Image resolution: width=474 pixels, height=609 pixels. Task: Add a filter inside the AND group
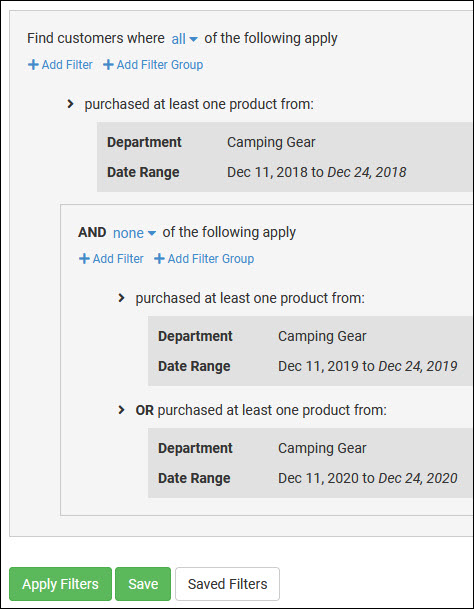tap(111, 259)
